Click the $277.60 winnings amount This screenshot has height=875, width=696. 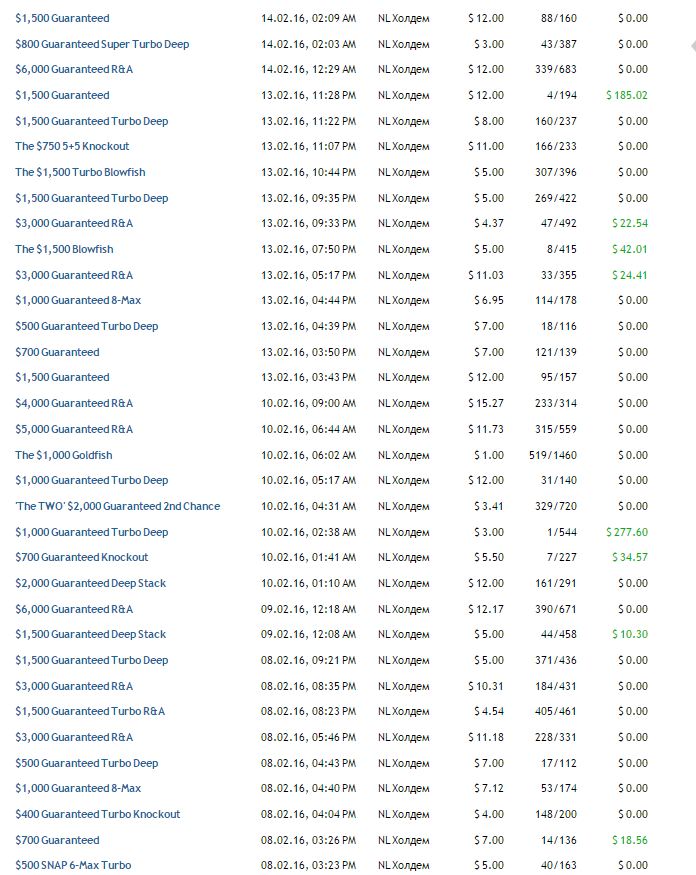coord(627,532)
